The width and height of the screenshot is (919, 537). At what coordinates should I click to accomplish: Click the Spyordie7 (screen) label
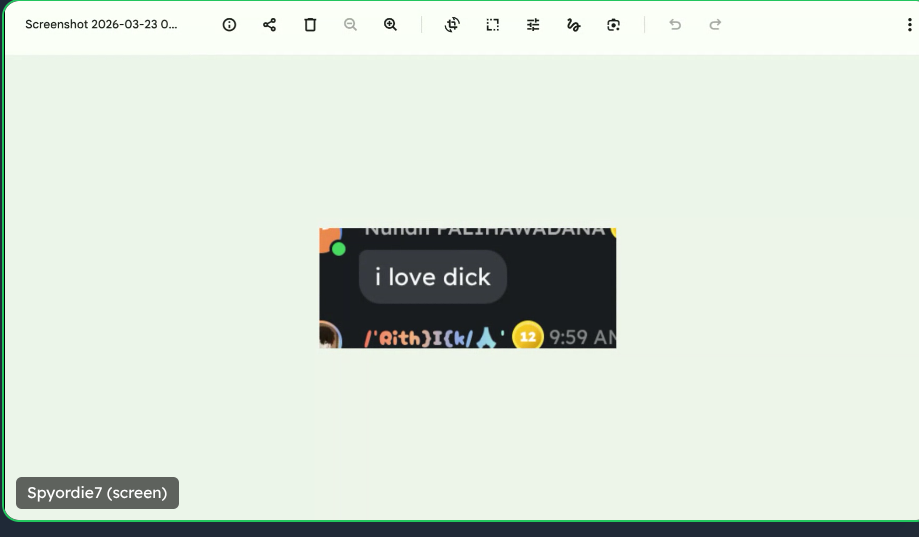click(x=97, y=493)
